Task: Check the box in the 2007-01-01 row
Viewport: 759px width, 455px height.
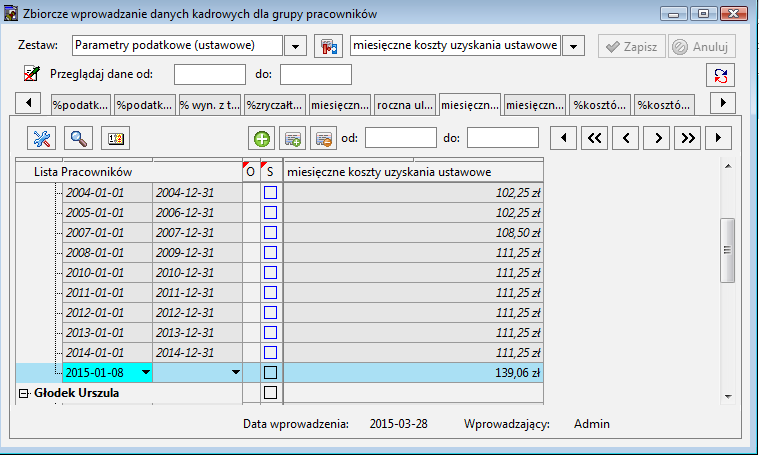Action: pos(271,232)
